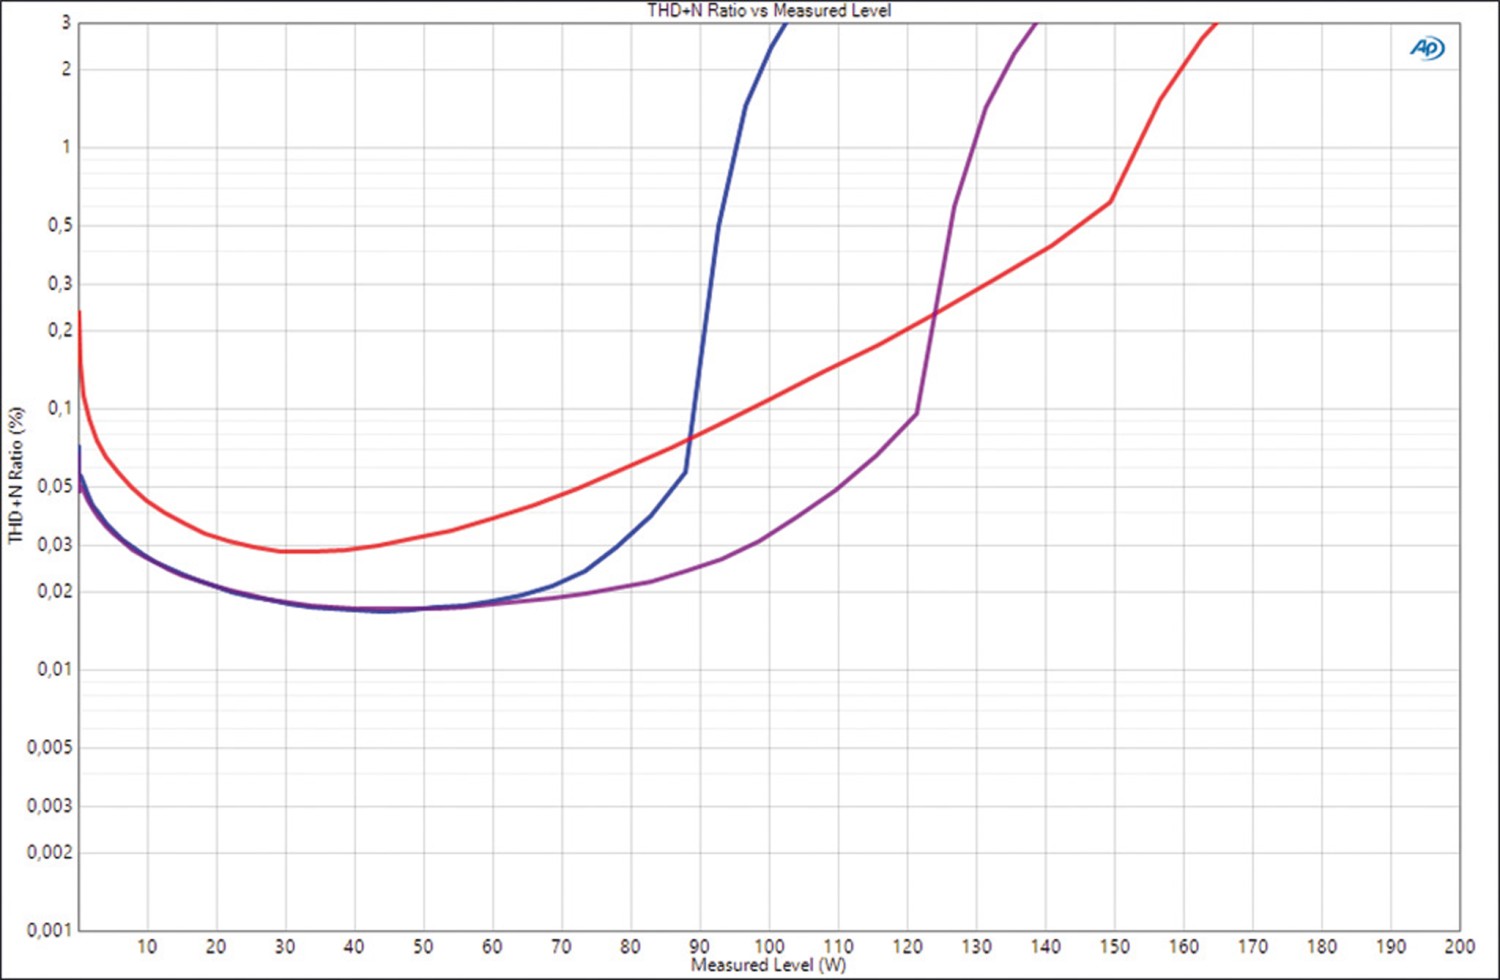Click the 'THD+N Ratio vs Measured Level' chart title
Screen dimensions: 1500x980
tap(768, 10)
